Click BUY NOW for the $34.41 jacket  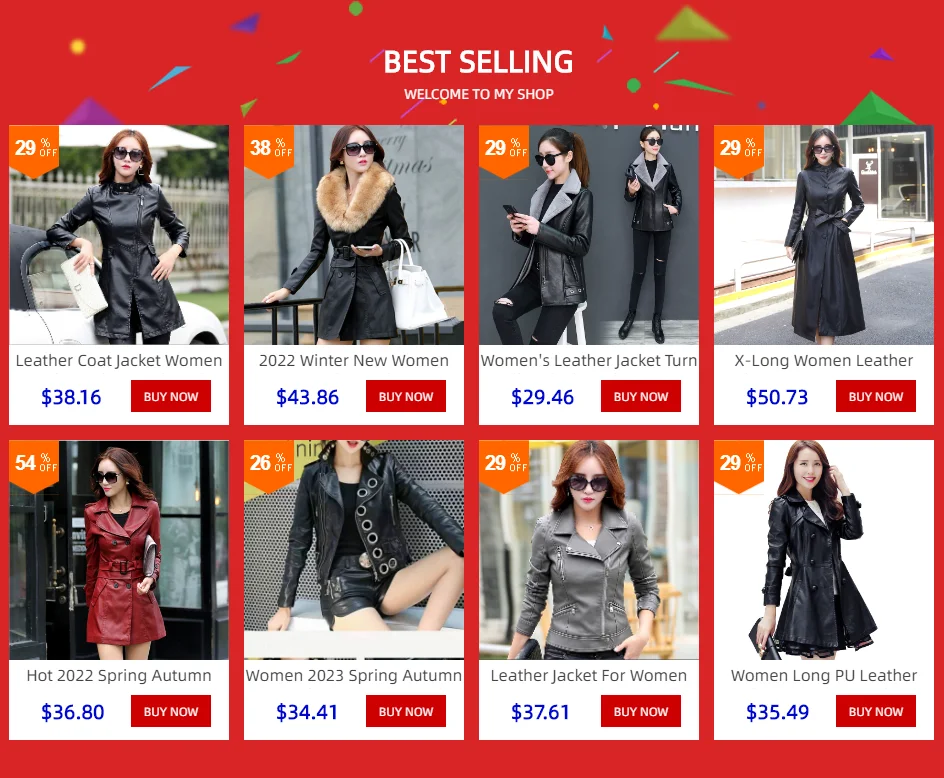(x=406, y=711)
